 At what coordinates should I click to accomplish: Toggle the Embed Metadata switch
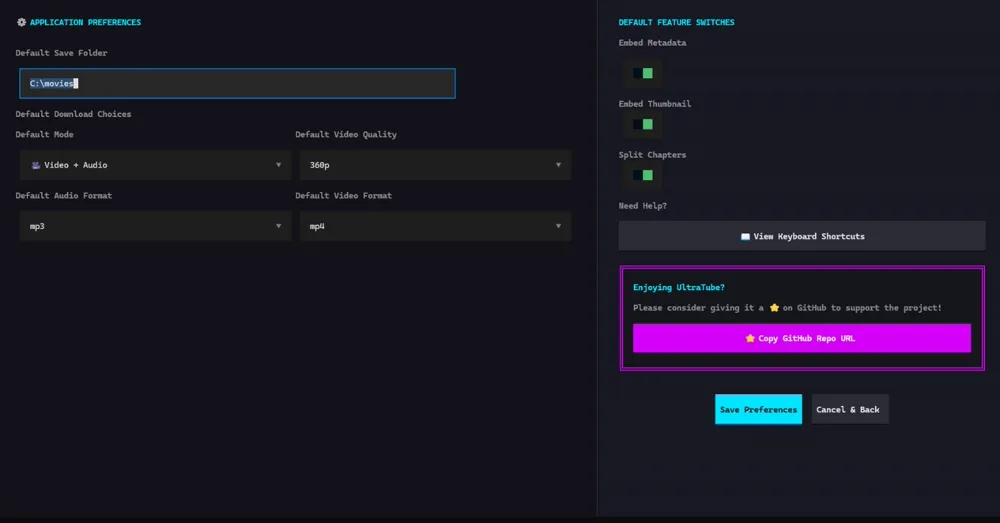click(x=643, y=73)
